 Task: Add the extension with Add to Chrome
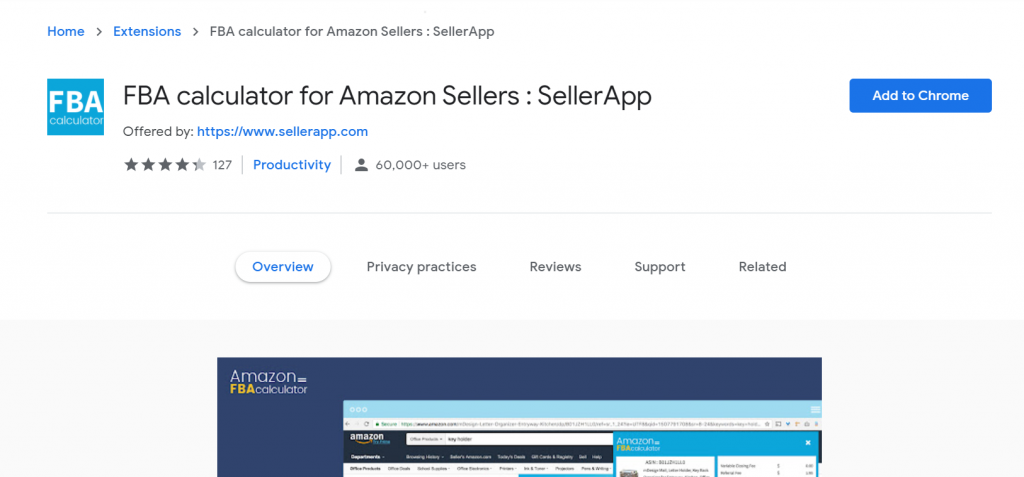click(x=920, y=95)
